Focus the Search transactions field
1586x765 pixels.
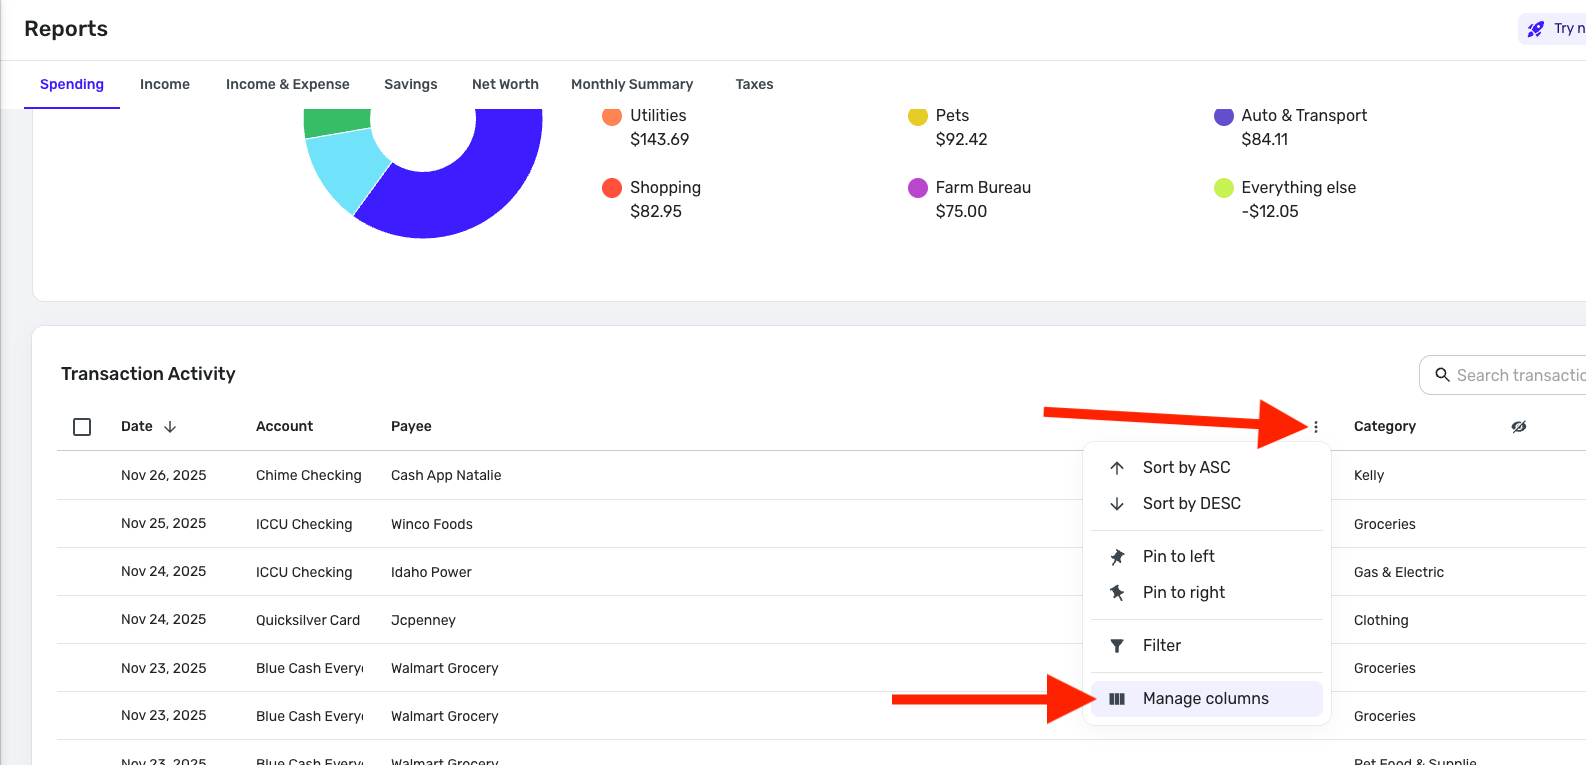1503,375
